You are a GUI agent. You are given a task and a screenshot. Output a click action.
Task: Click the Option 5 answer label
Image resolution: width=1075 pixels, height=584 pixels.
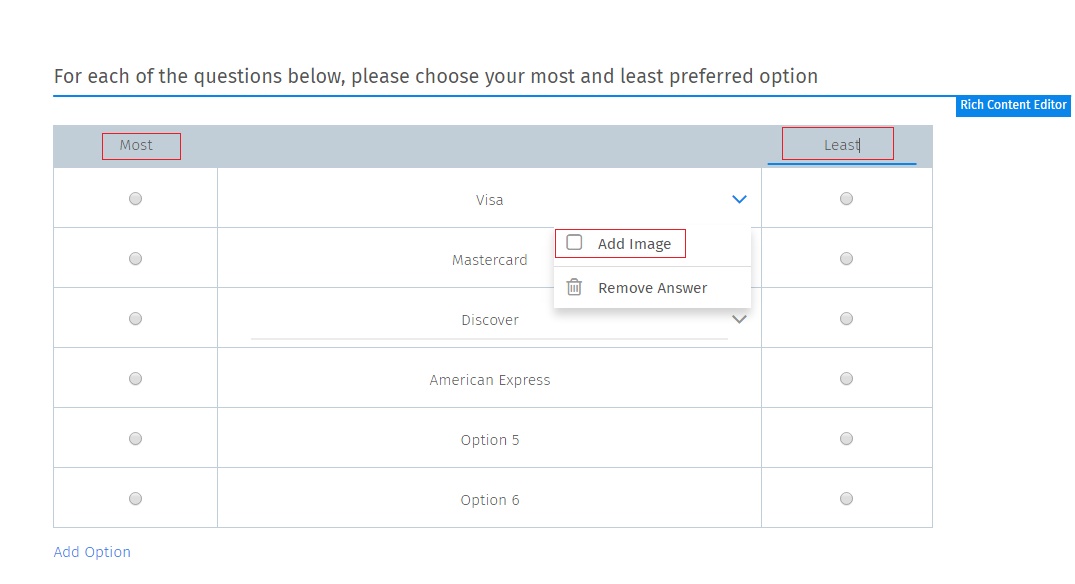[x=490, y=440]
